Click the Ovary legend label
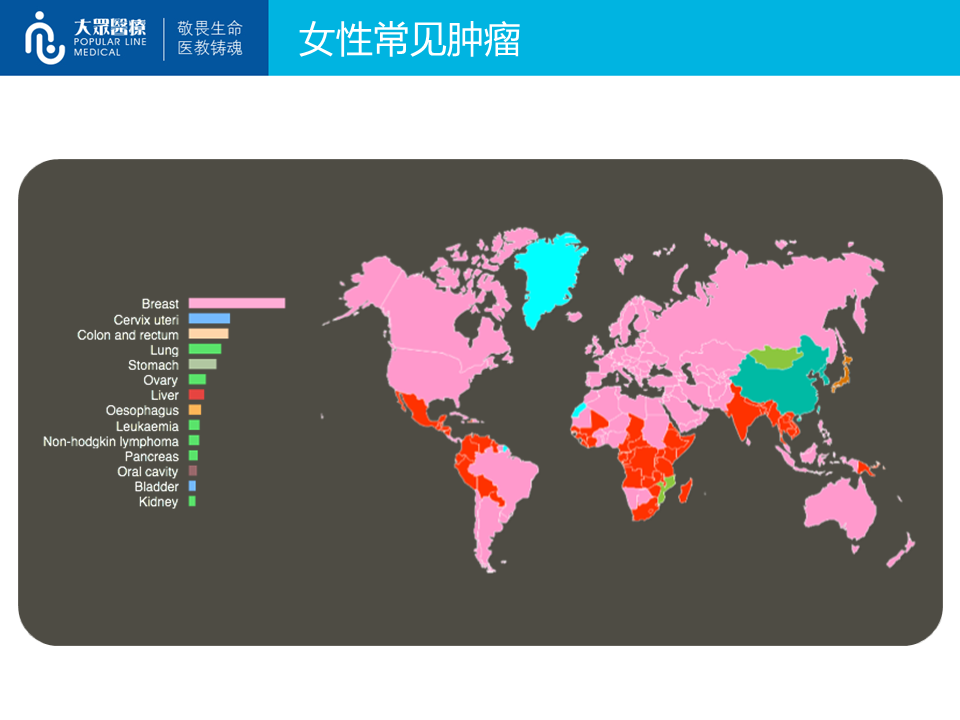The height and width of the screenshot is (720, 960). tap(160, 380)
